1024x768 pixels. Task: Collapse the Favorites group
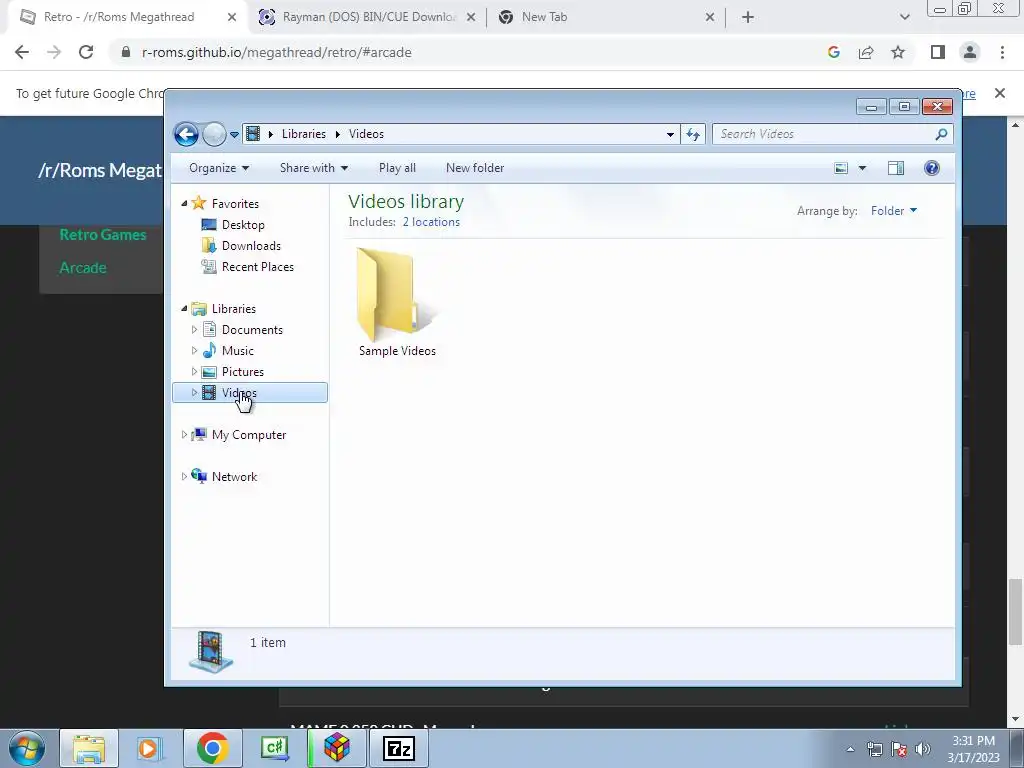tap(184, 204)
